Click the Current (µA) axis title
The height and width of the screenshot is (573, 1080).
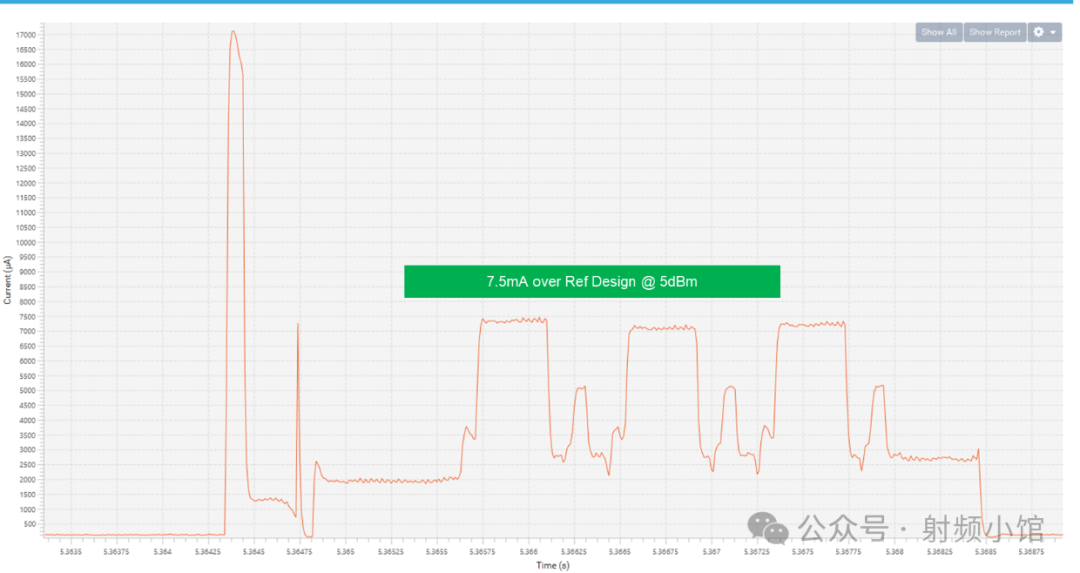pos(8,280)
